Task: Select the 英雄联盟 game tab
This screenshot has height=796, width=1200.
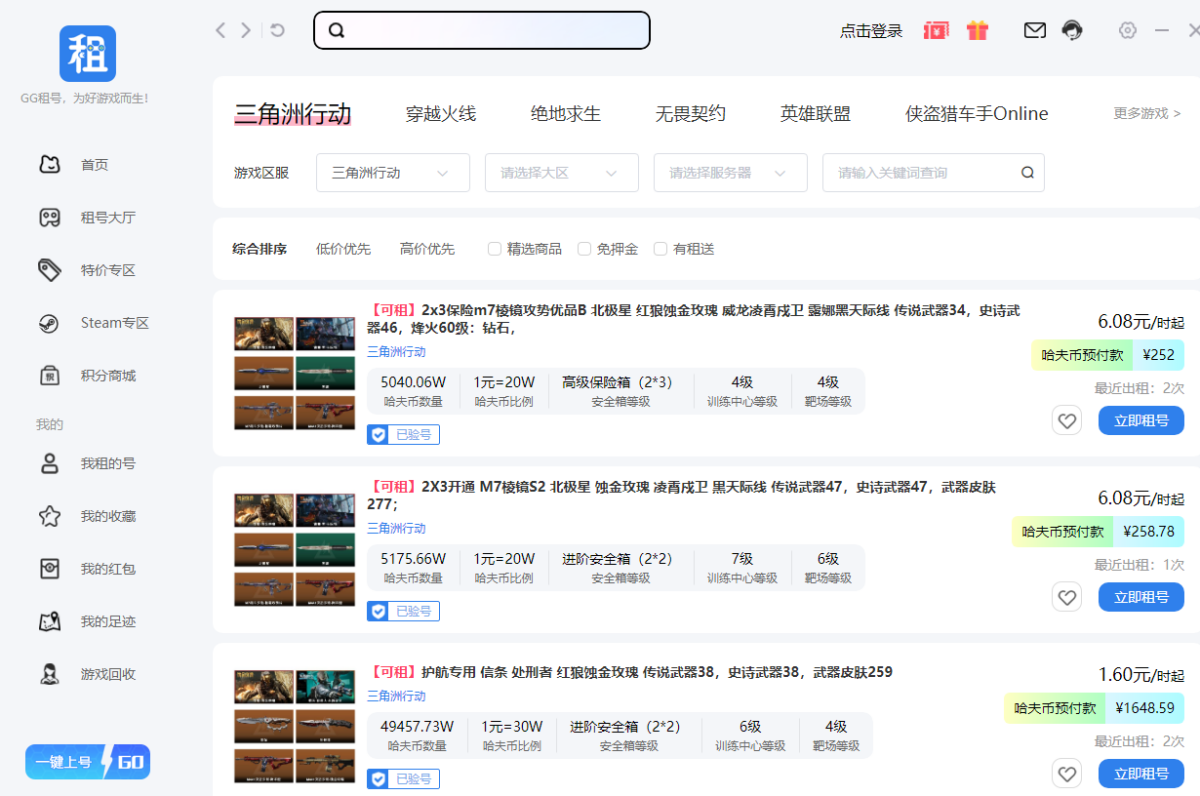Action: point(816,114)
